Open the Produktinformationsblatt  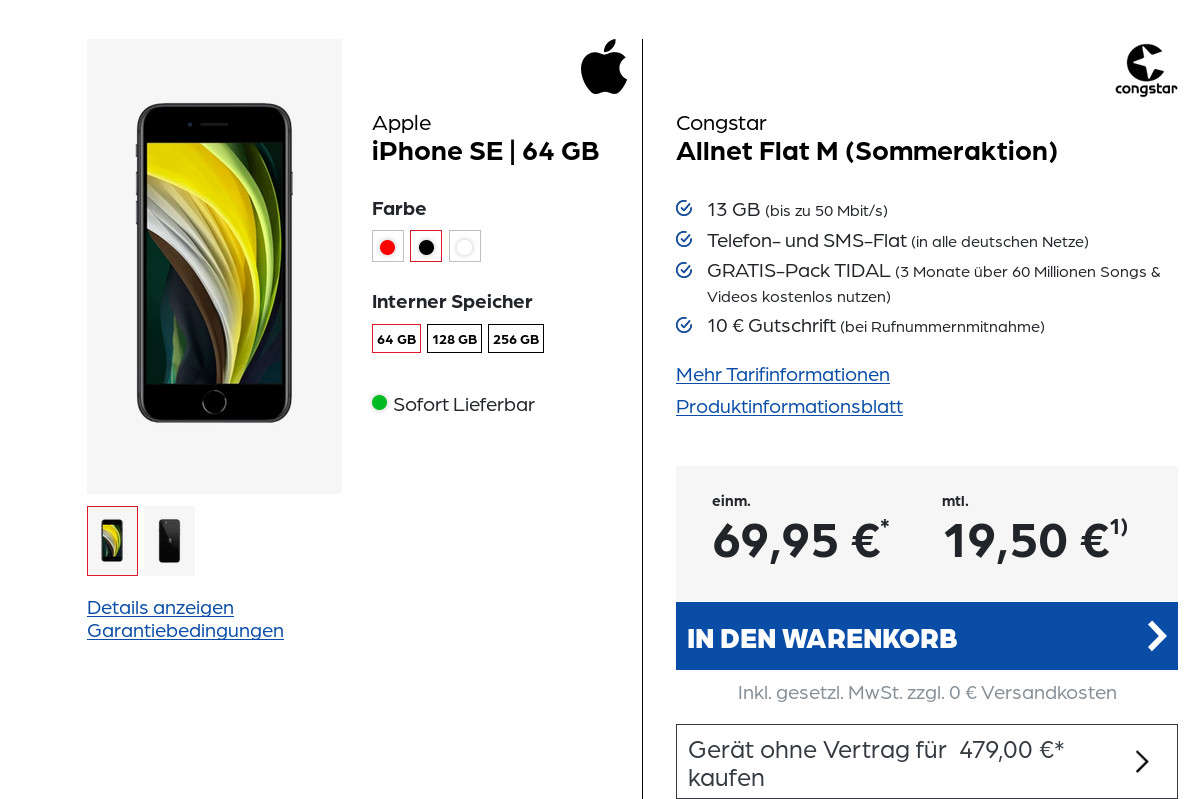789,406
